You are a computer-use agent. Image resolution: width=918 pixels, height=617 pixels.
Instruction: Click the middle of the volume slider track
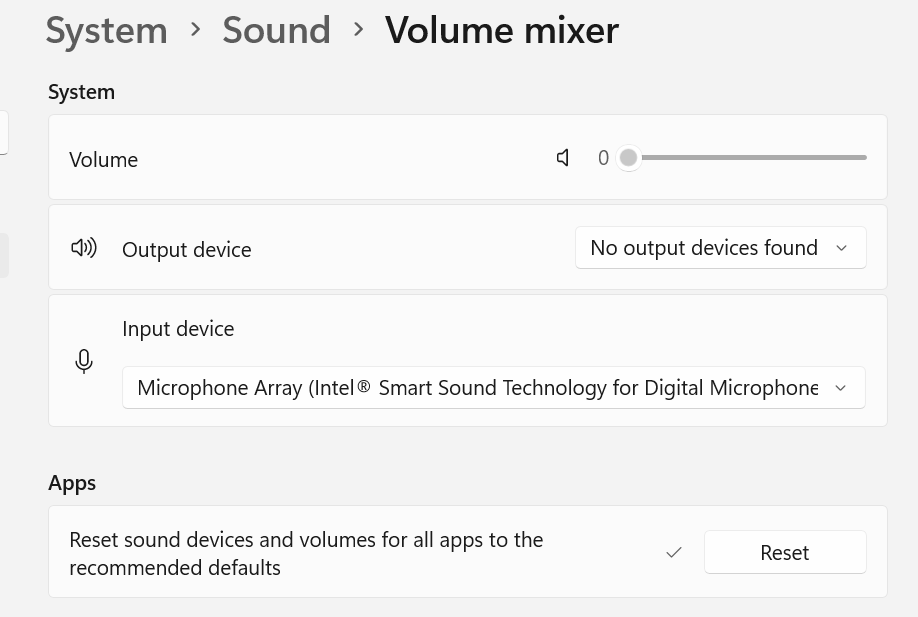tap(746, 157)
